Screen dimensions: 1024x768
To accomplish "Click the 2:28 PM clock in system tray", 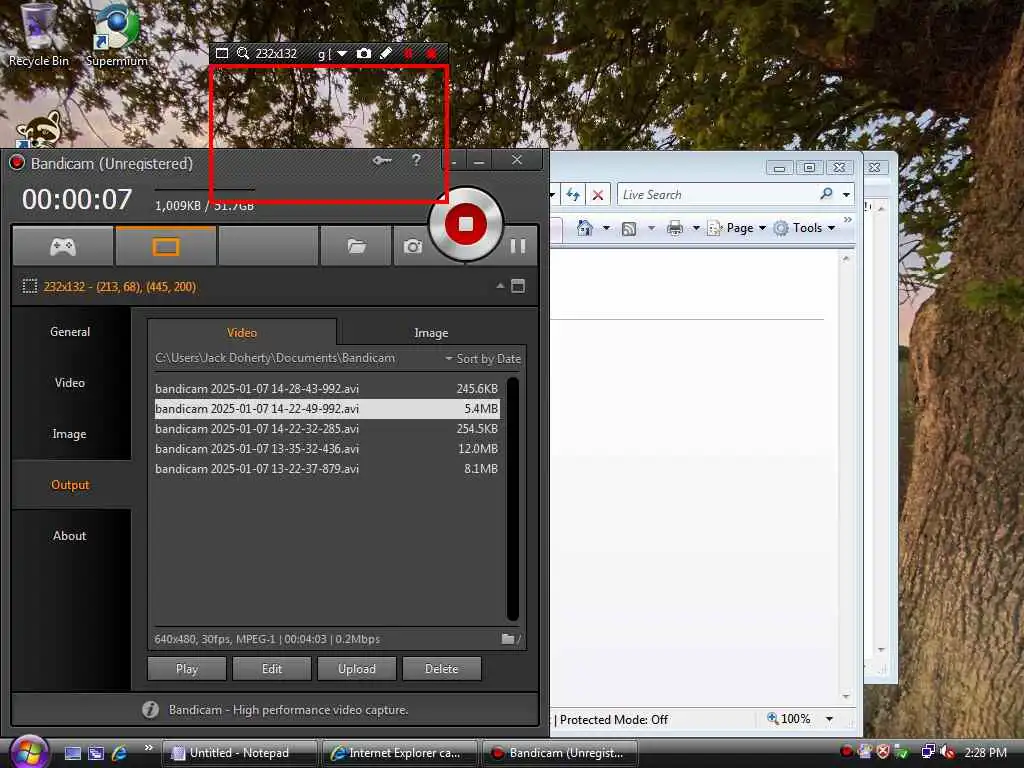I will click(985, 752).
